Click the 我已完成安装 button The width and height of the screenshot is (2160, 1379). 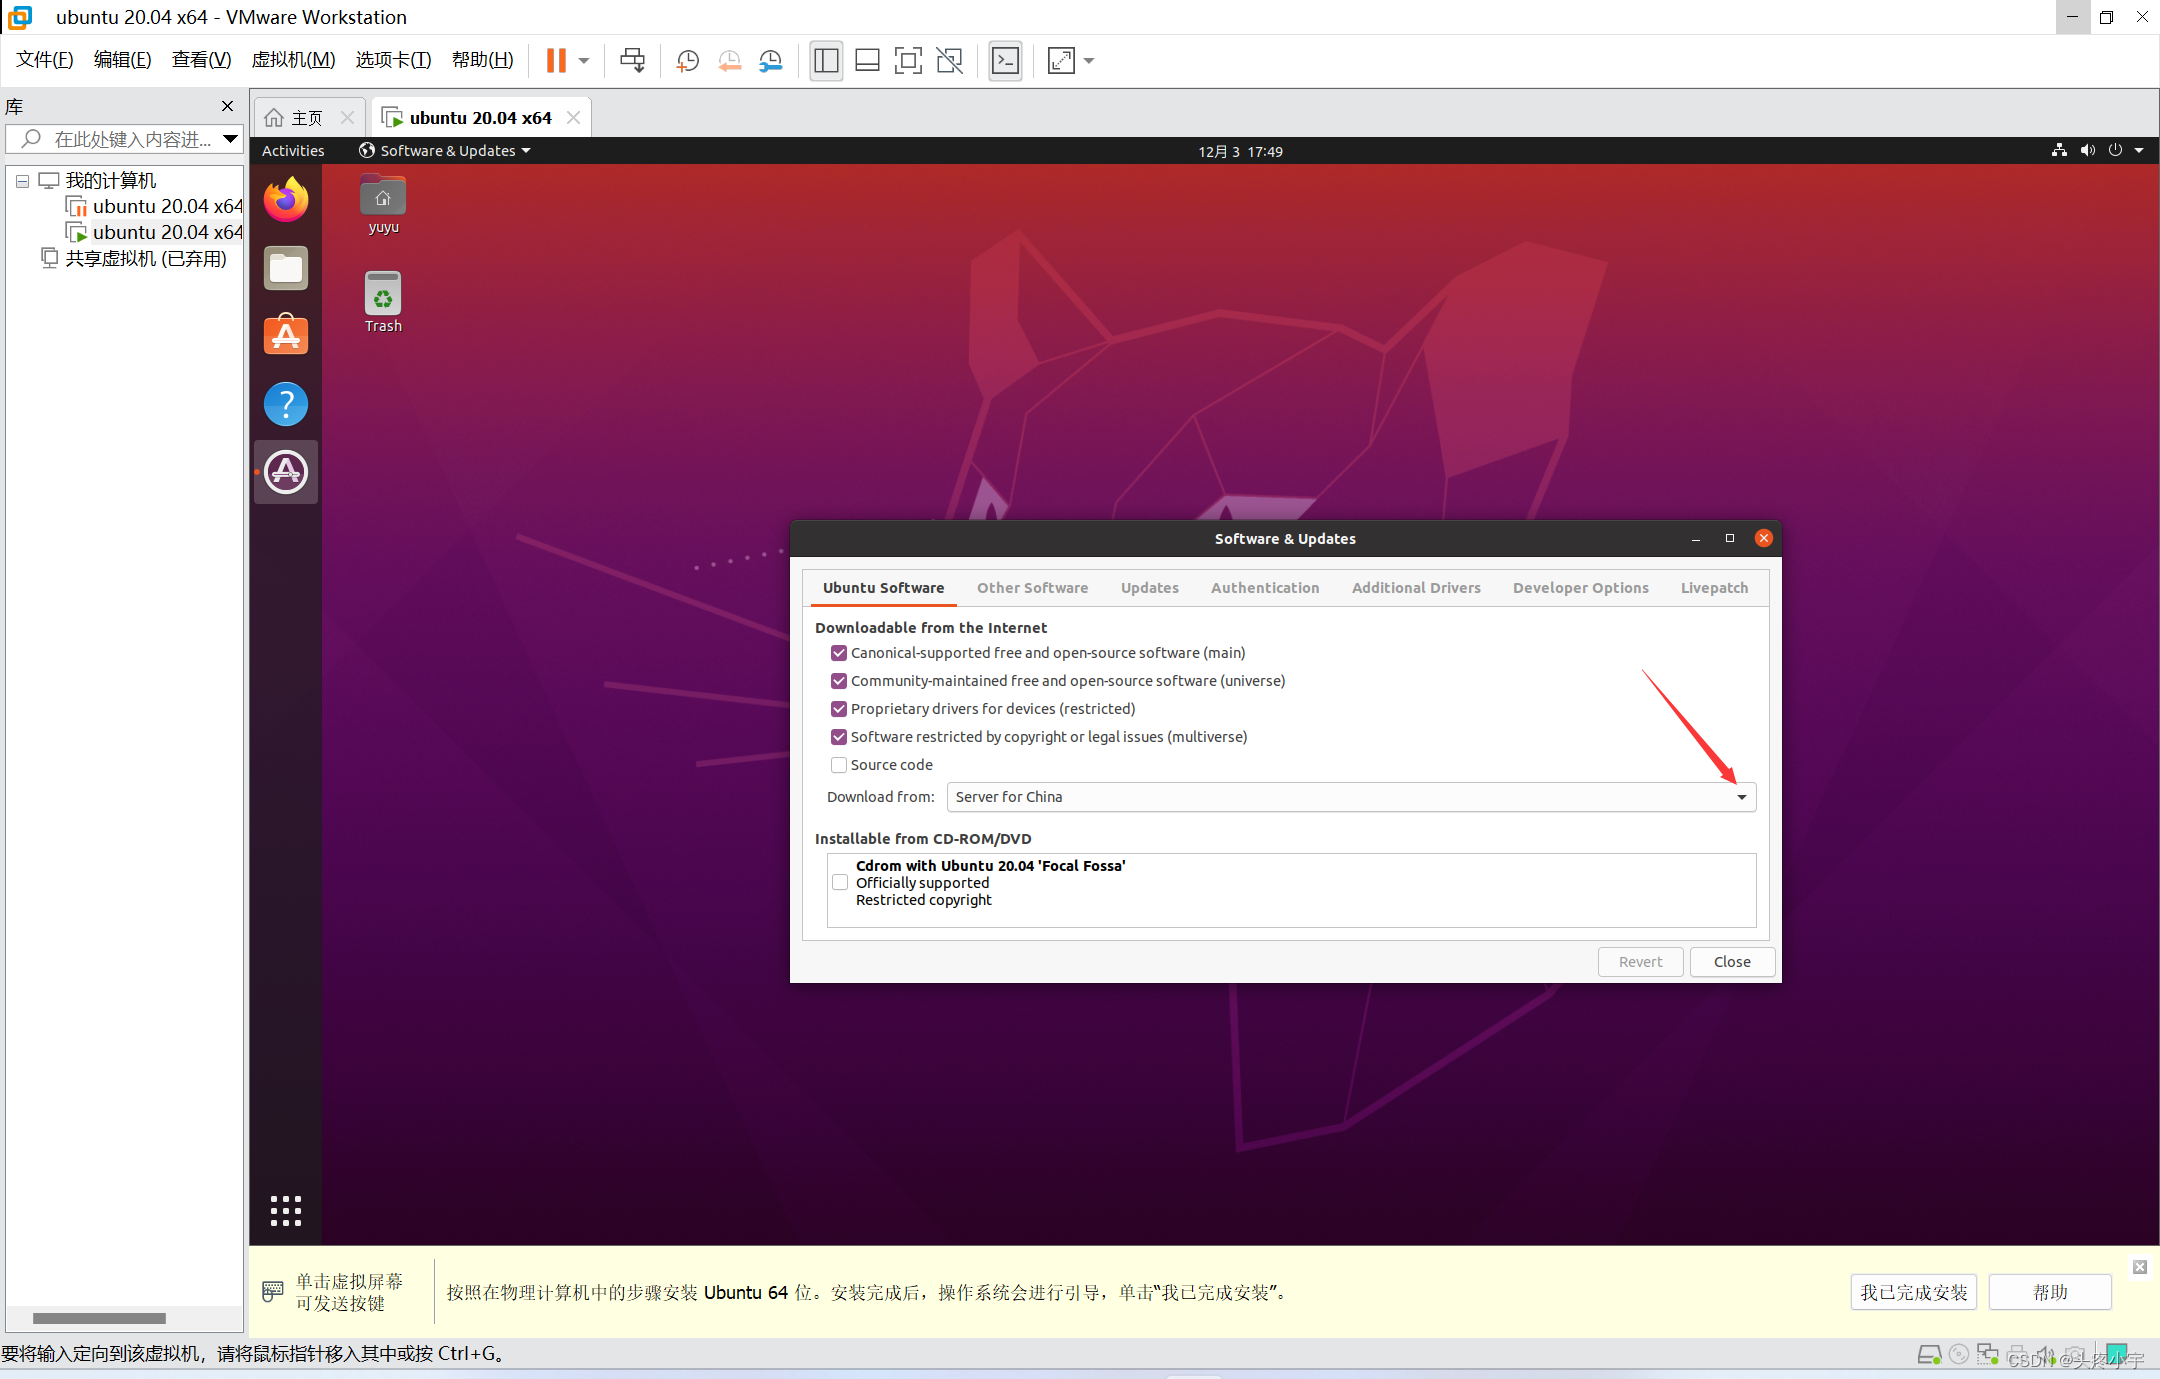[1913, 1293]
